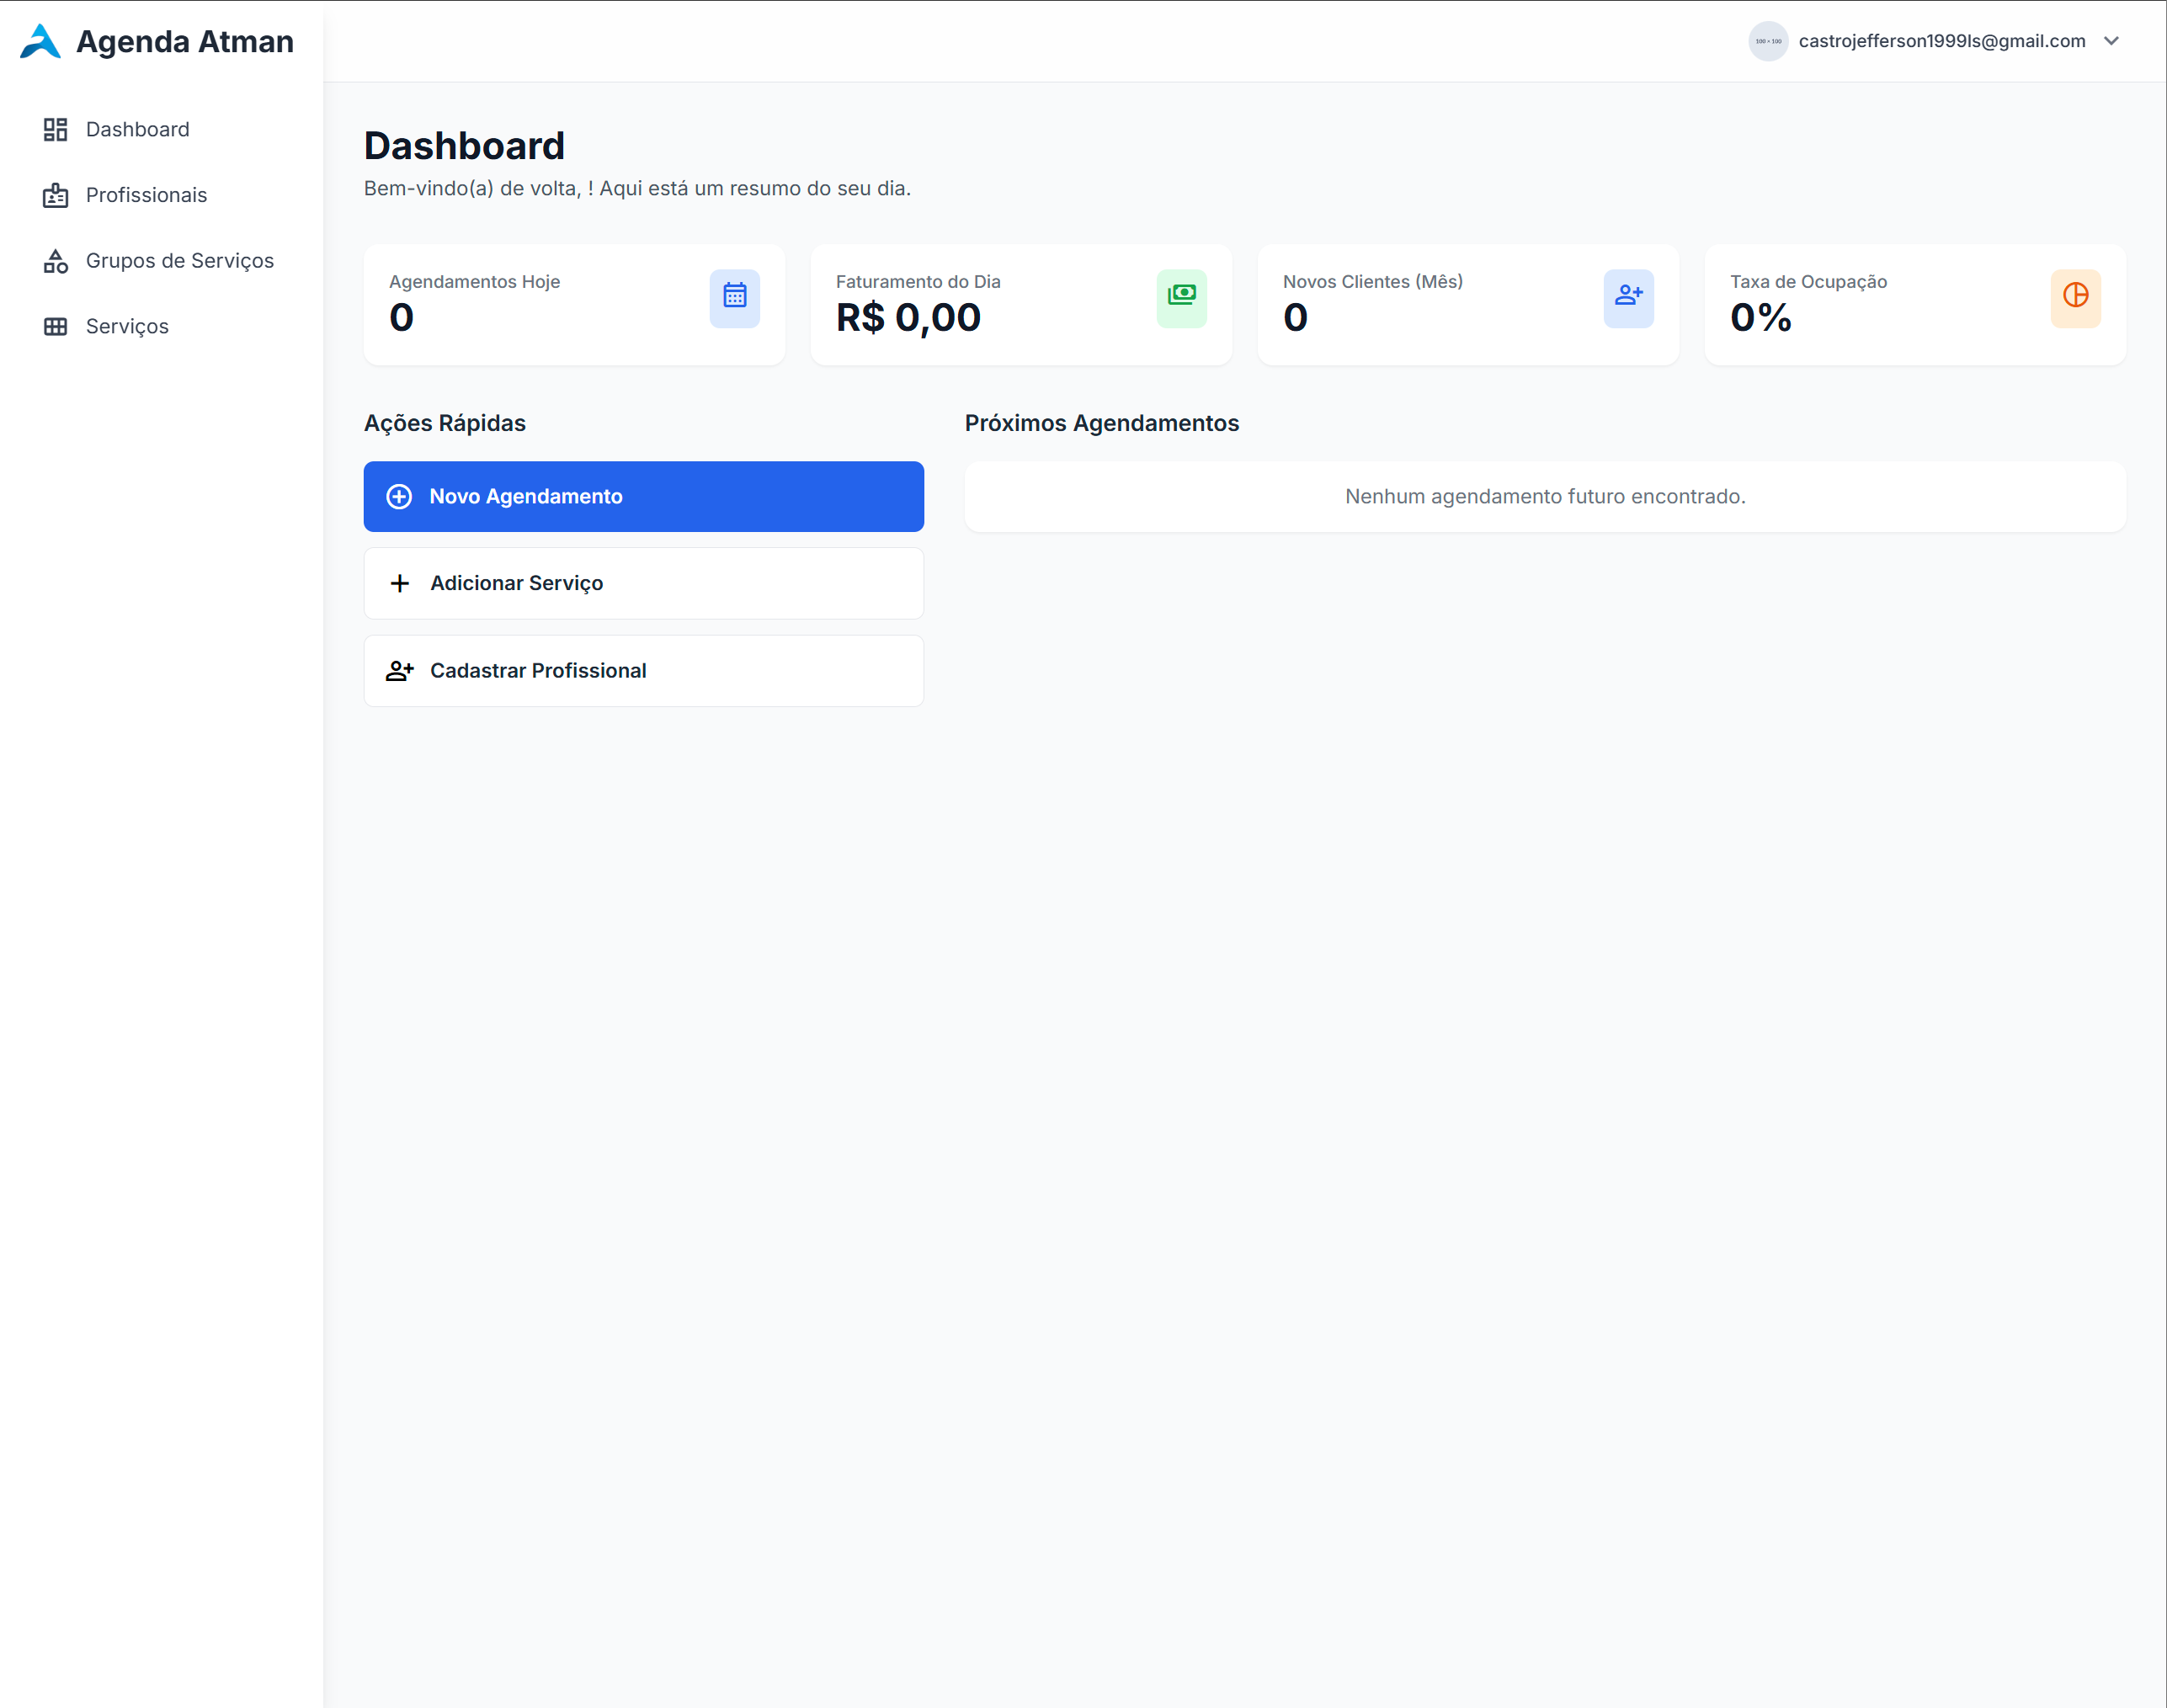Click the user avatar thumbnail

pyautogui.click(x=1767, y=41)
